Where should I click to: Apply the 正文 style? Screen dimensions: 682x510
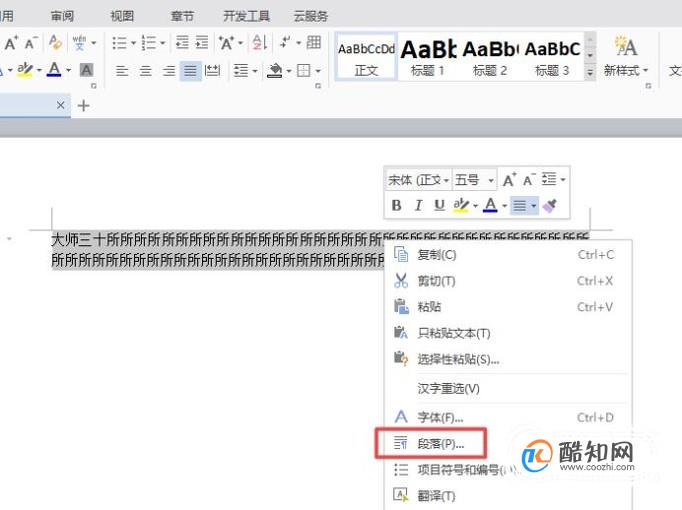point(366,57)
